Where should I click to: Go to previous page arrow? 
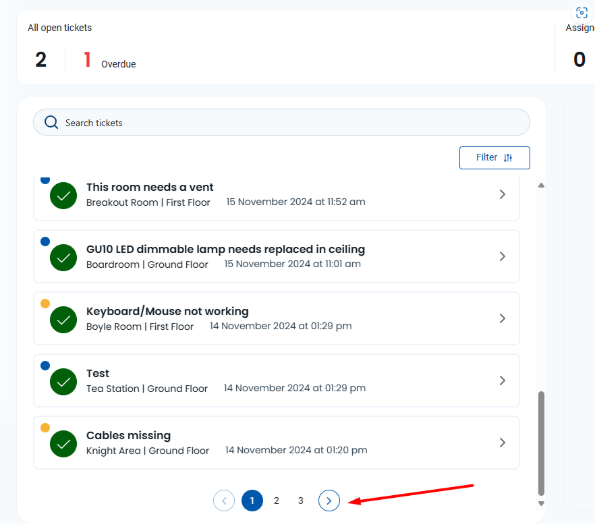[x=224, y=501]
